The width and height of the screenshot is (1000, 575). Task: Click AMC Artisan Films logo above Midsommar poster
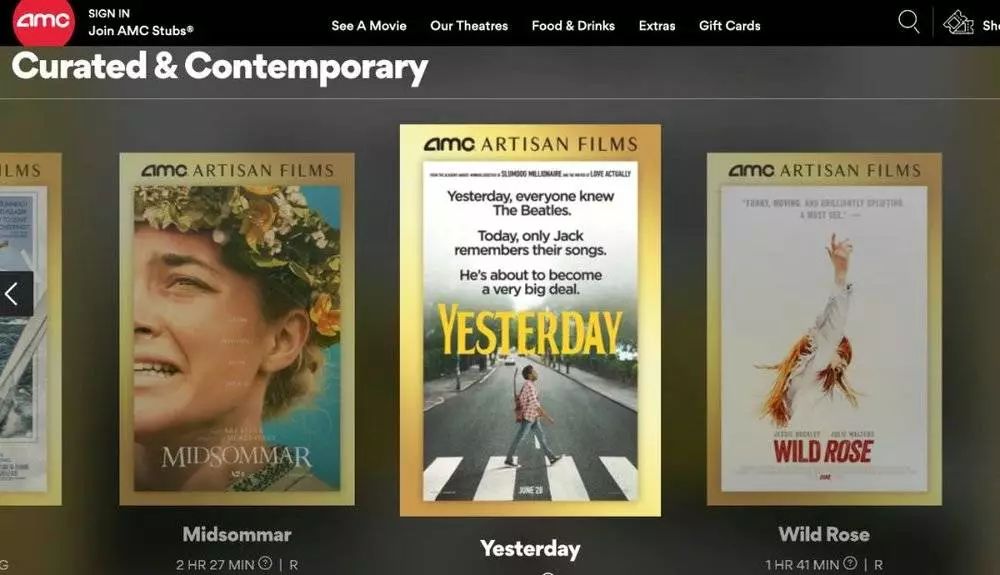coord(237,170)
